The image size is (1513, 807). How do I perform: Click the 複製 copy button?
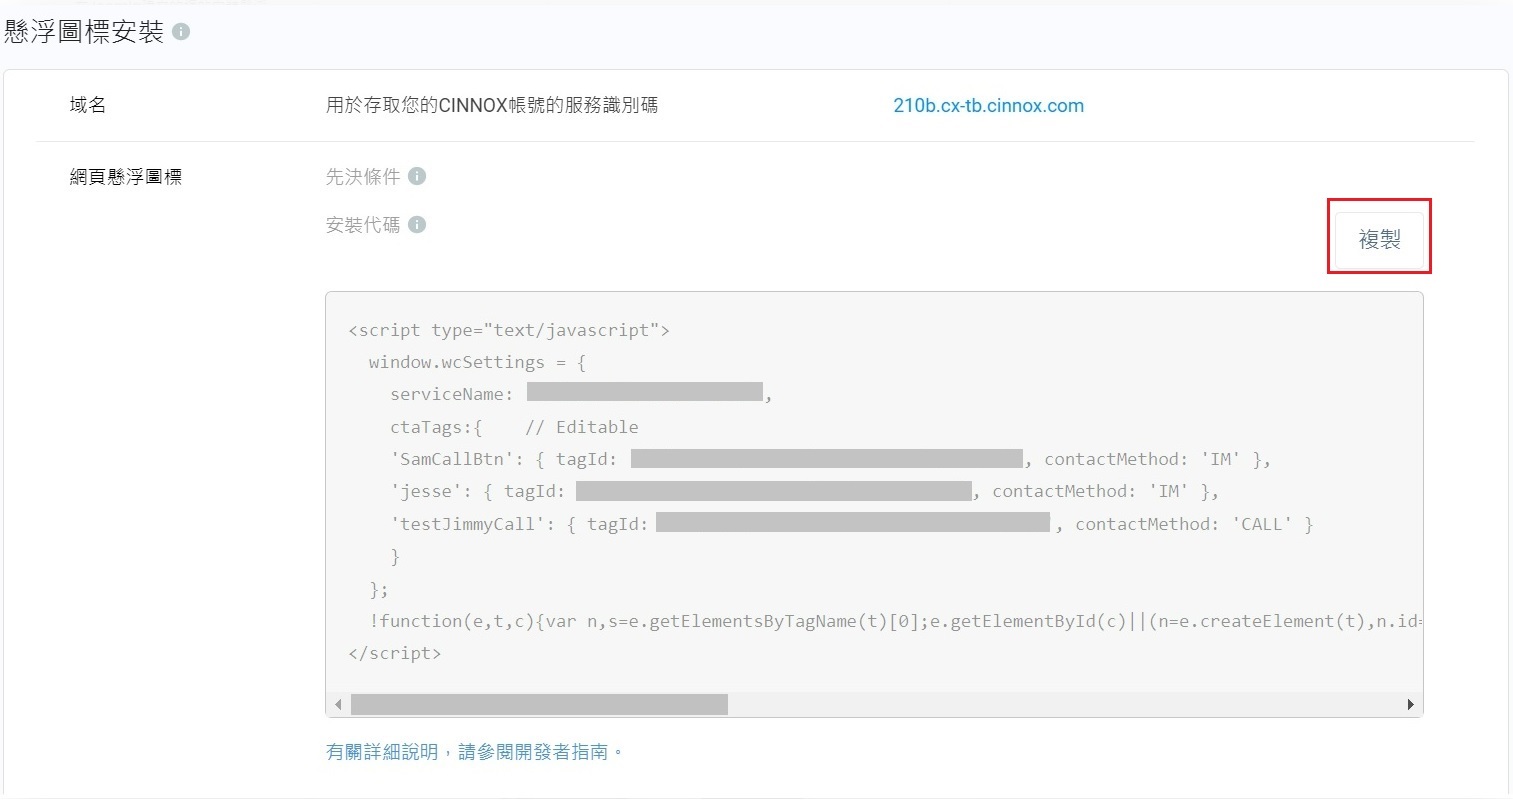(x=1379, y=239)
